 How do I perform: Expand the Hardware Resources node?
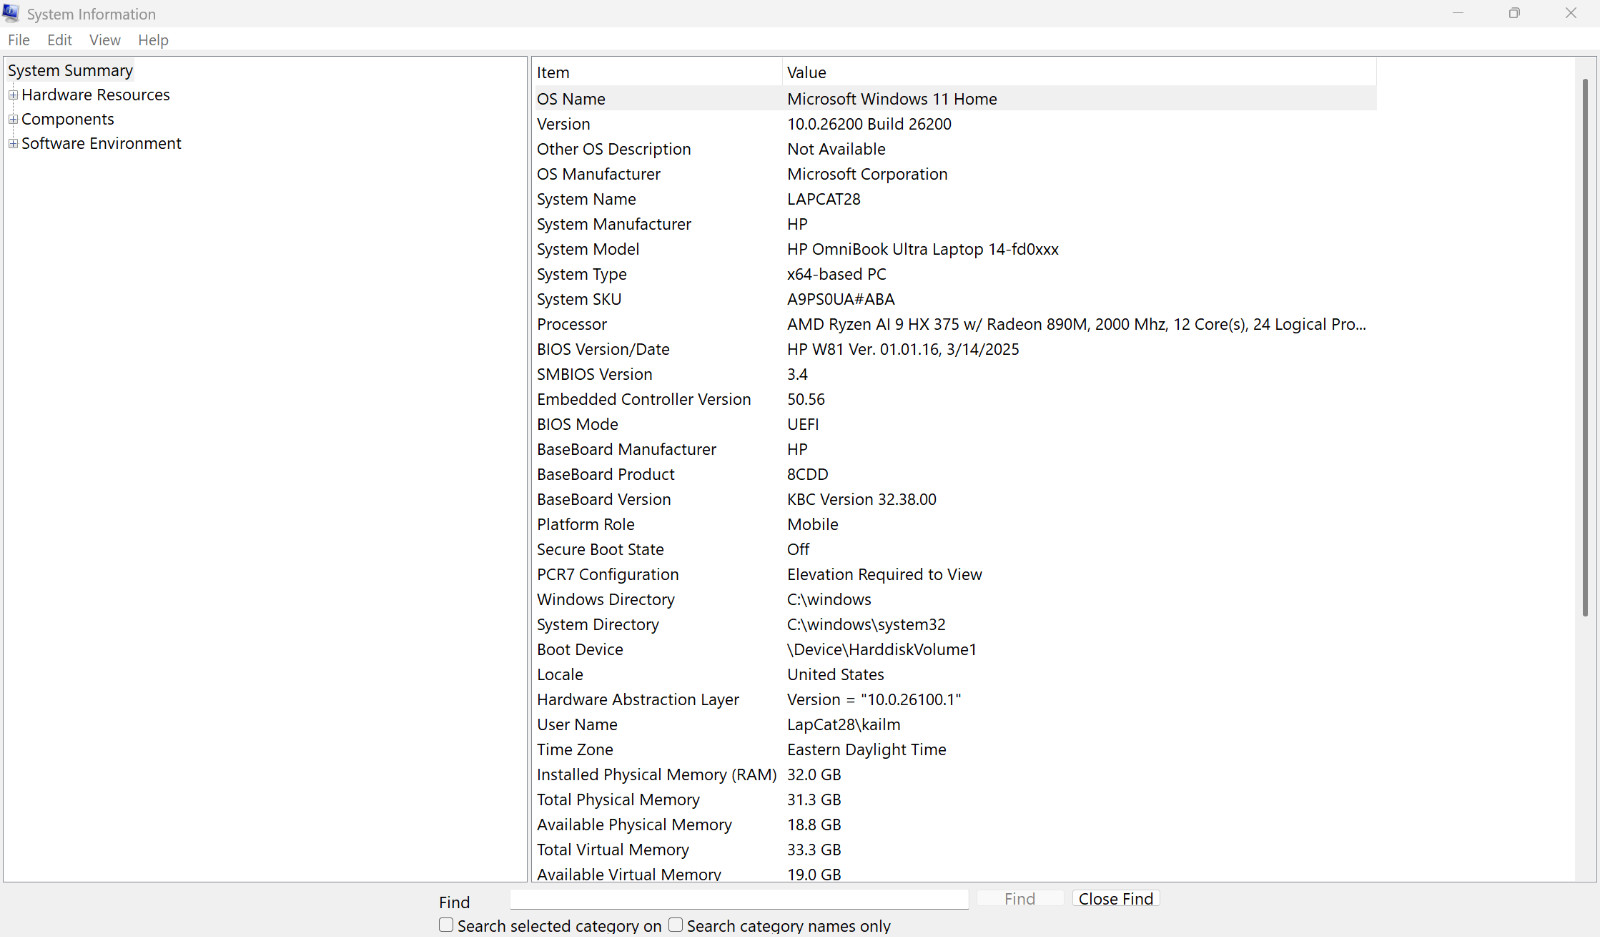click(13, 95)
